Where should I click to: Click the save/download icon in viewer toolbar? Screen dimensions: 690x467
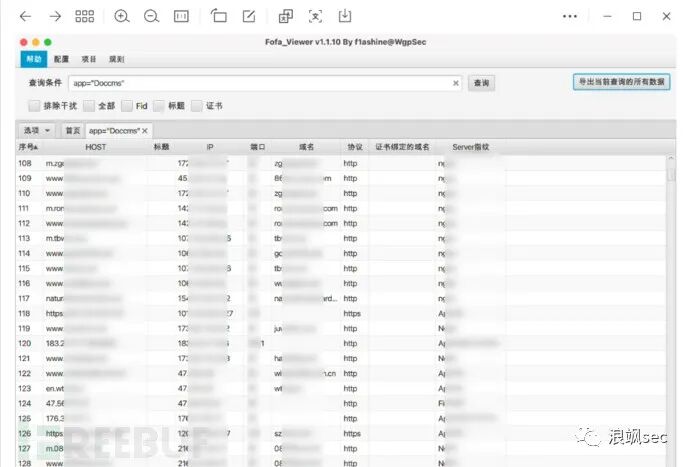click(345, 16)
